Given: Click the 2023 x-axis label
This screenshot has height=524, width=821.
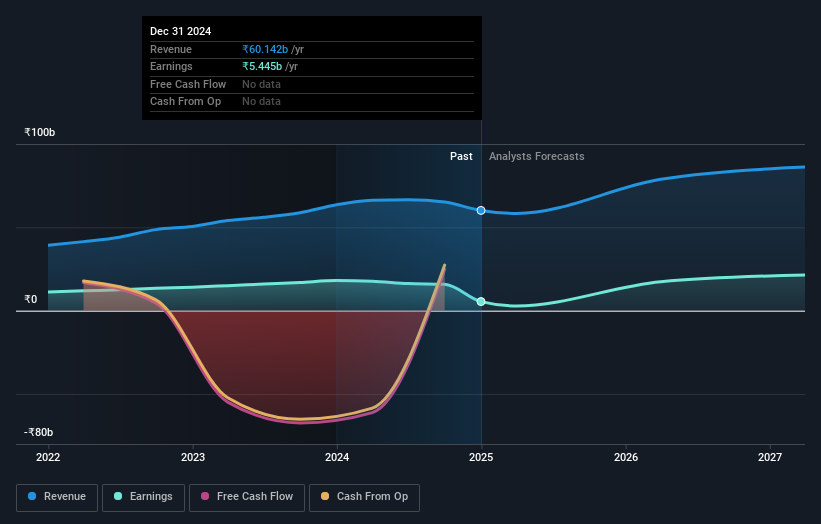Looking at the screenshot, I should click(193, 458).
